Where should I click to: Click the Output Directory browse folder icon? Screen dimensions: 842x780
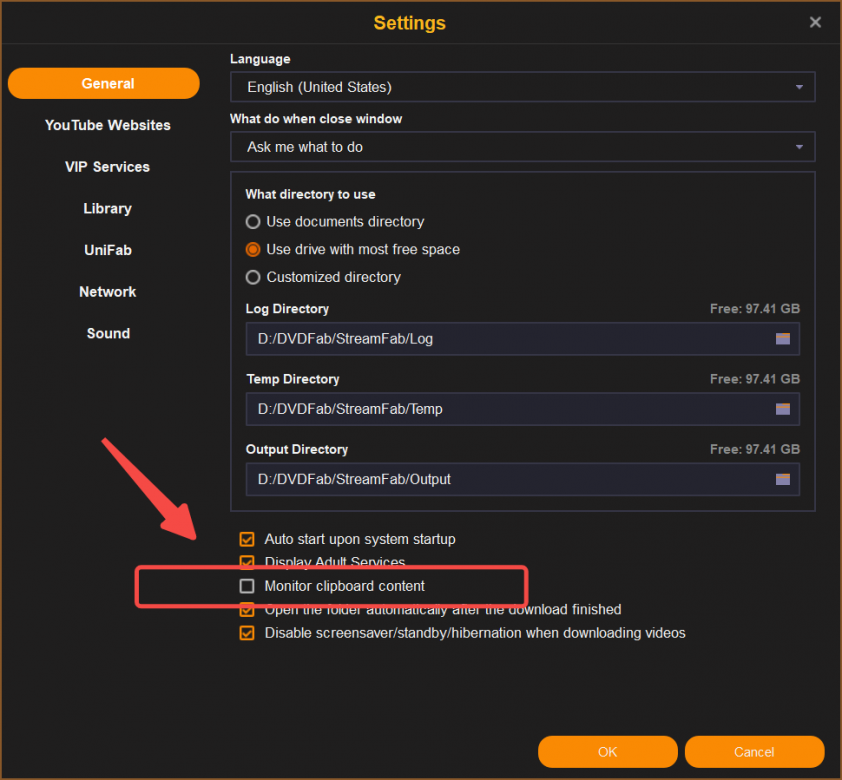(782, 479)
